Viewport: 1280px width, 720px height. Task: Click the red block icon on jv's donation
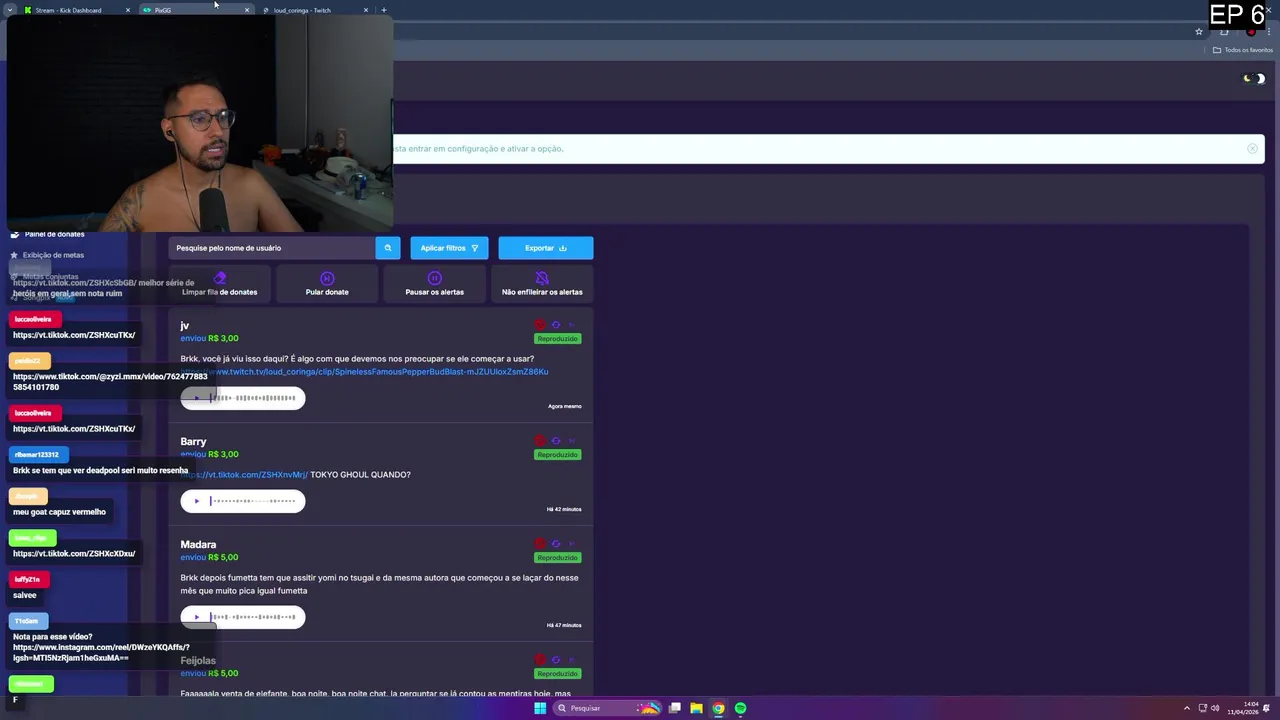point(540,325)
